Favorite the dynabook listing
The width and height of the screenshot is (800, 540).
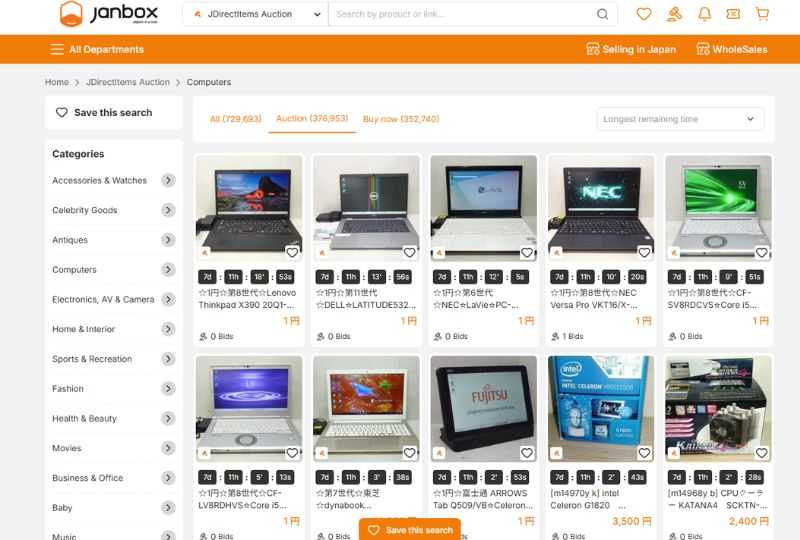[x=409, y=453]
